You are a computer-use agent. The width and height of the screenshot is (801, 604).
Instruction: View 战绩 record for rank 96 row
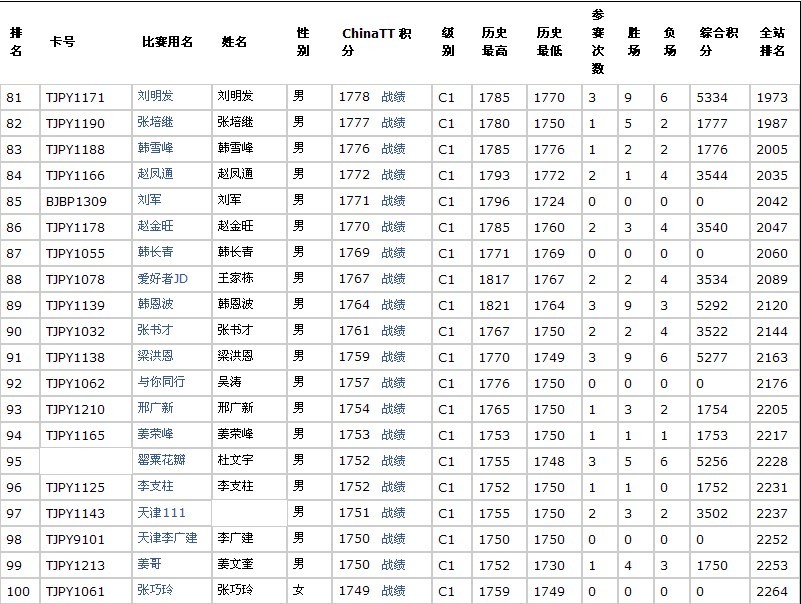click(393, 487)
